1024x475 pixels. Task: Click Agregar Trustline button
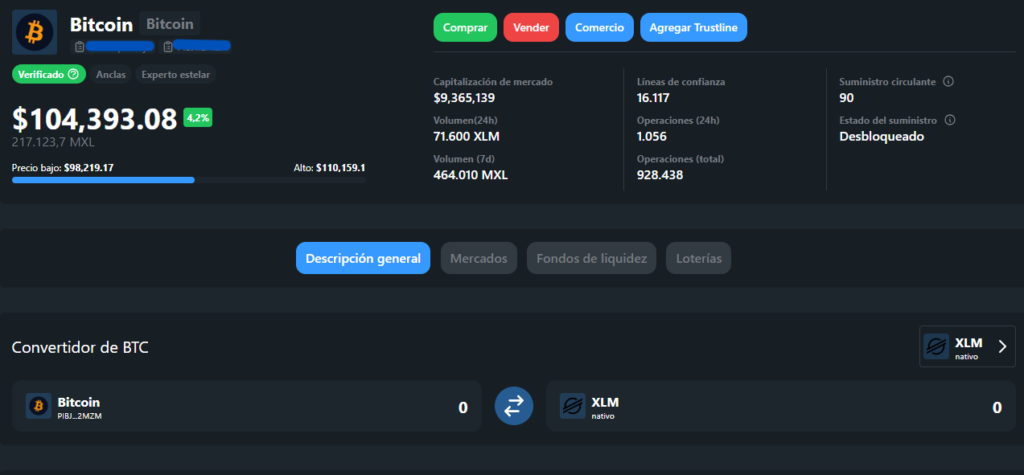(694, 27)
